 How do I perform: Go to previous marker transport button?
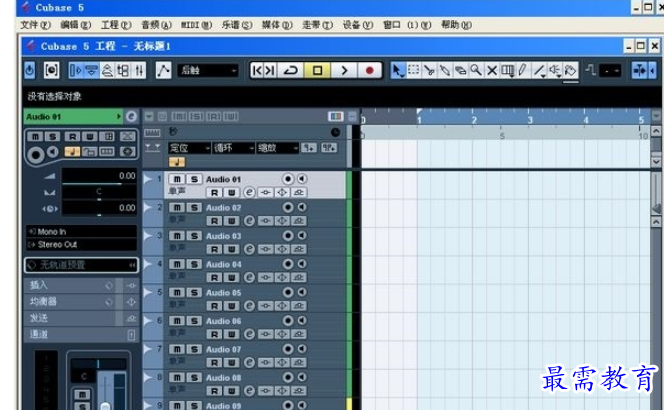tap(257, 70)
